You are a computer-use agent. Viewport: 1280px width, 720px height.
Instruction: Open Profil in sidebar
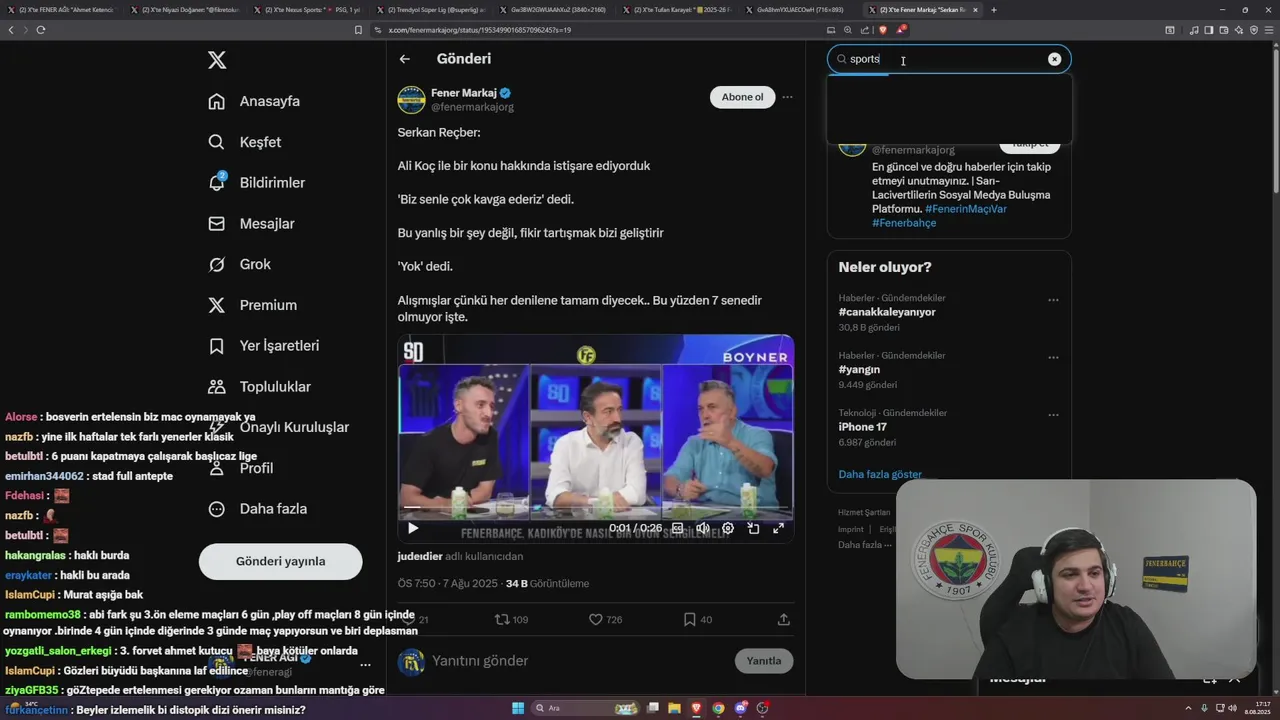coord(240,468)
